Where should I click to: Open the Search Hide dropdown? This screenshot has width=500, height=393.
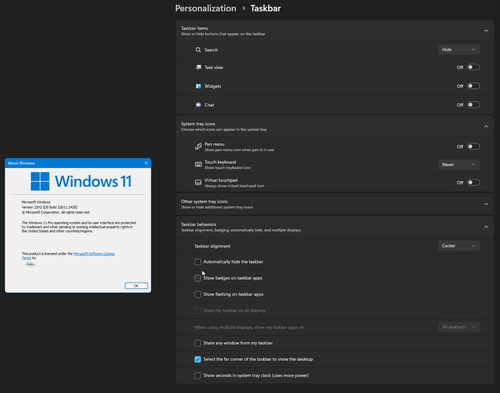point(459,50)
